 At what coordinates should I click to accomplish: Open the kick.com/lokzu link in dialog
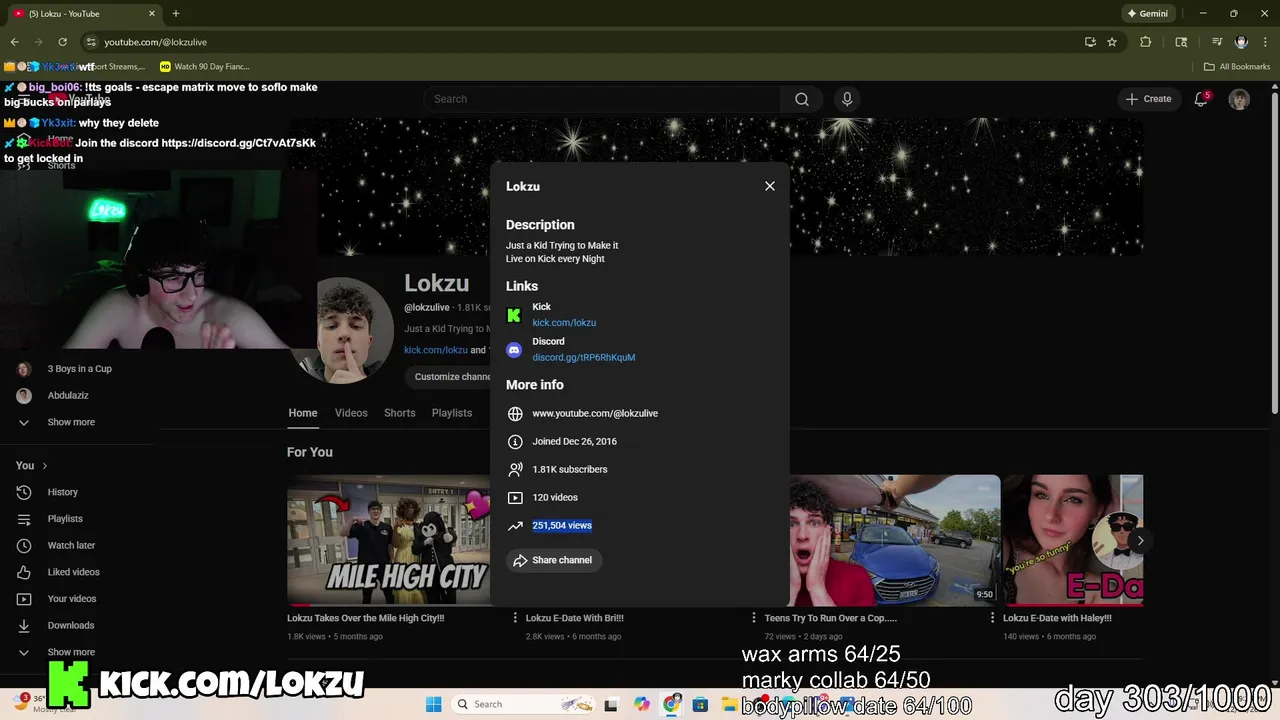(564, 323)
